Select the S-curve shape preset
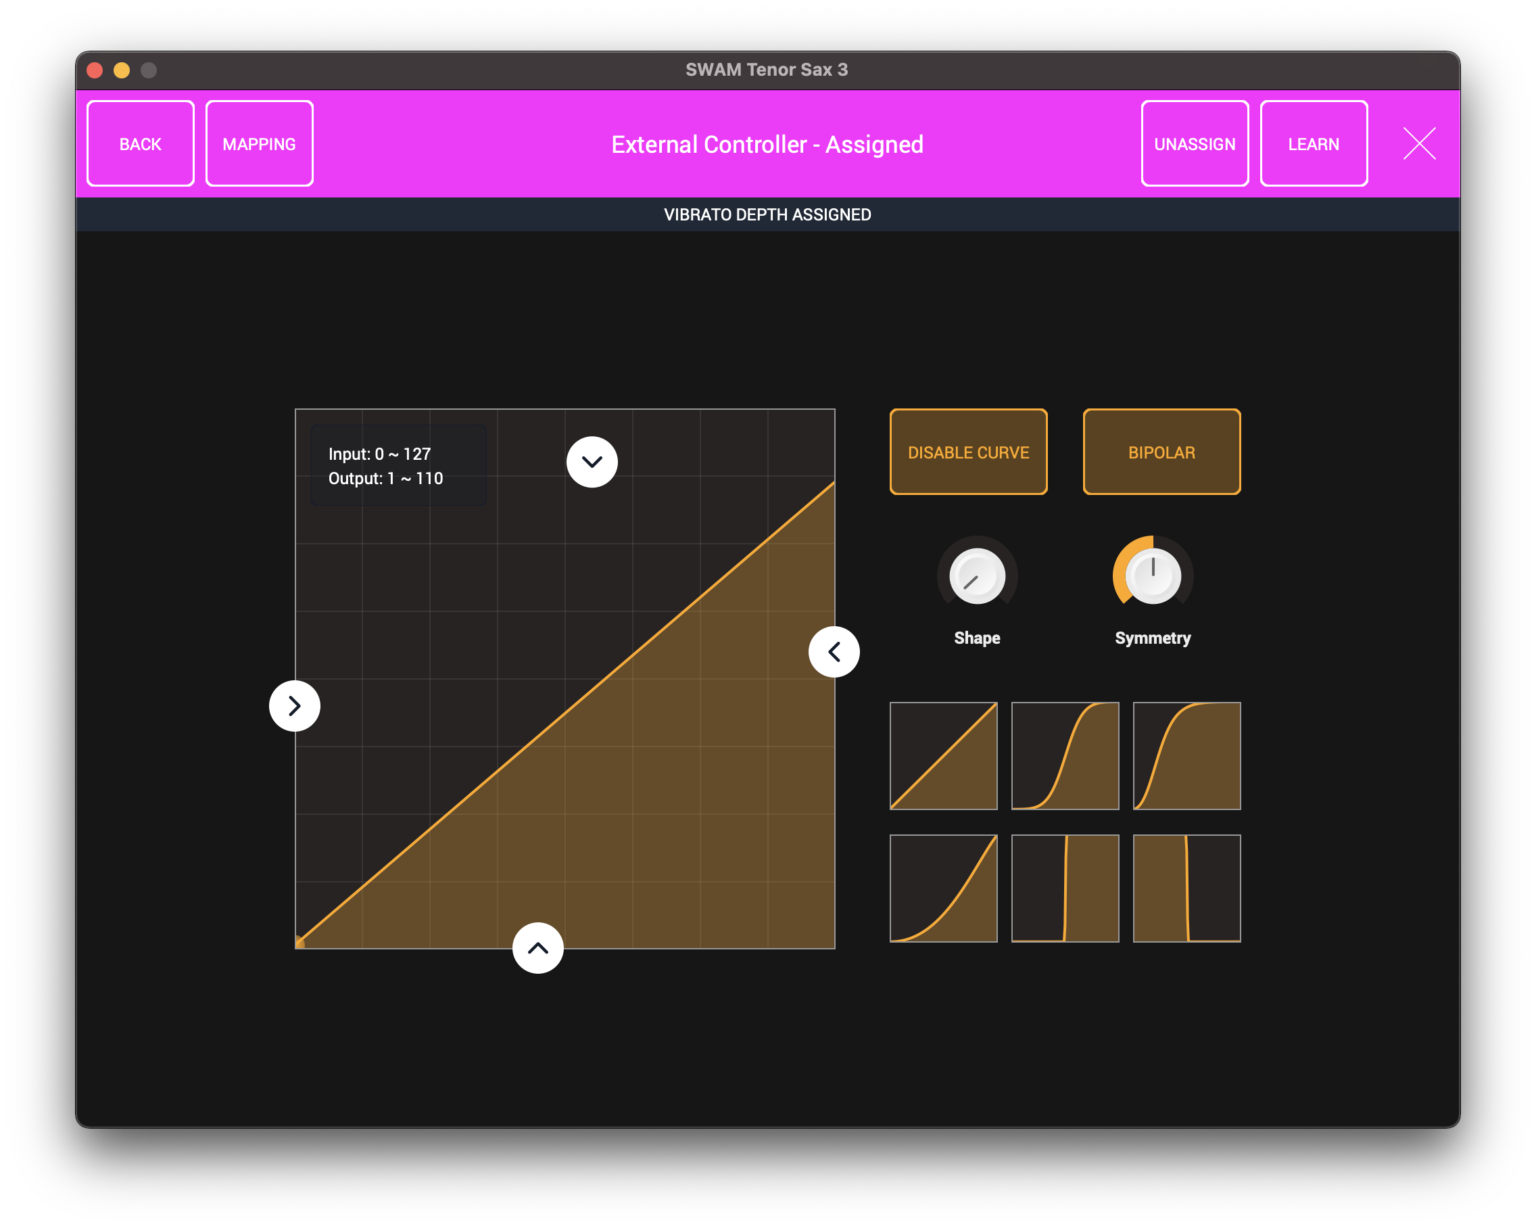Image resolution: width=1536 pixels, height=1228 pixels. click(x=1064, y=755)
